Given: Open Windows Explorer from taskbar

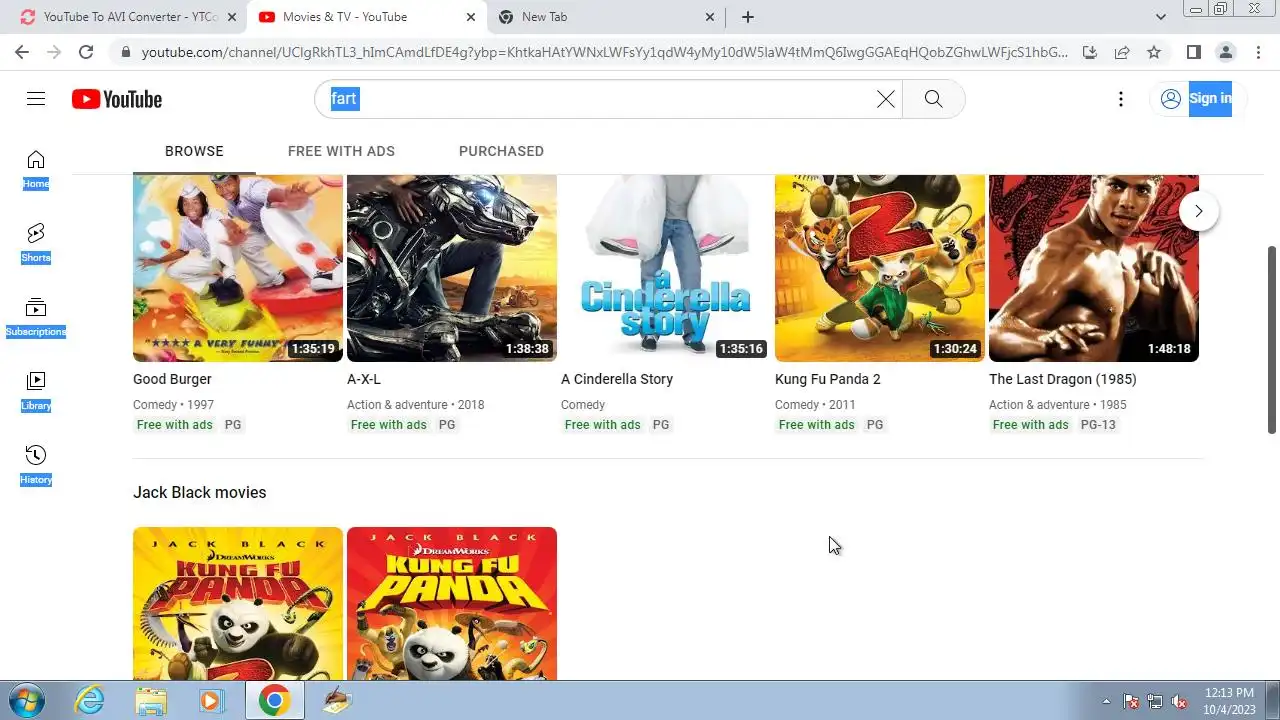Looking at the screenshot, I should 151,701.
